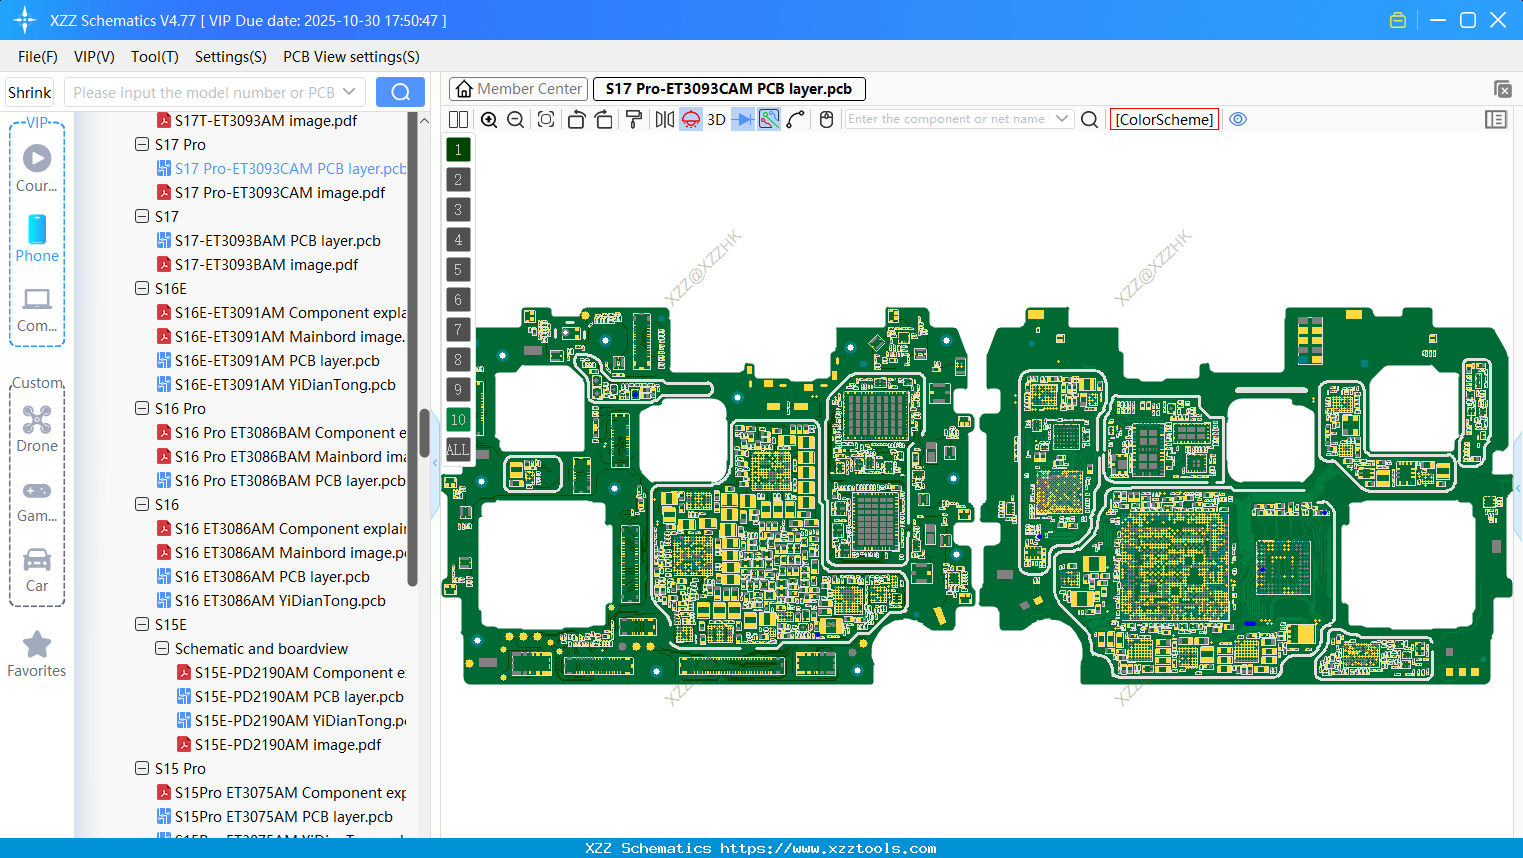
Task: Toggle net visibility with the eye icon
Action: coord(1238,119)
